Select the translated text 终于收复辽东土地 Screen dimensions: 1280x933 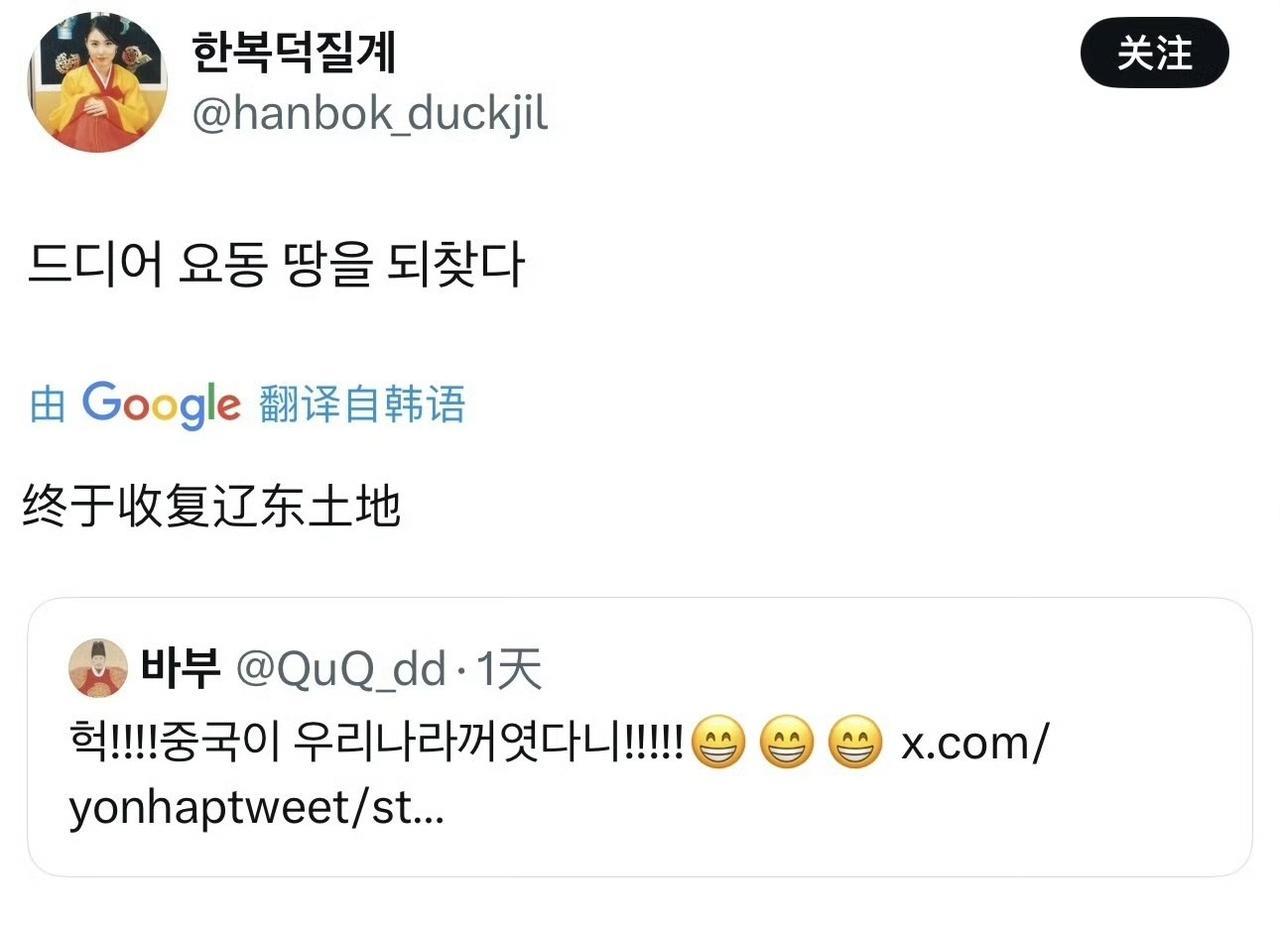[x=211, y=507]
